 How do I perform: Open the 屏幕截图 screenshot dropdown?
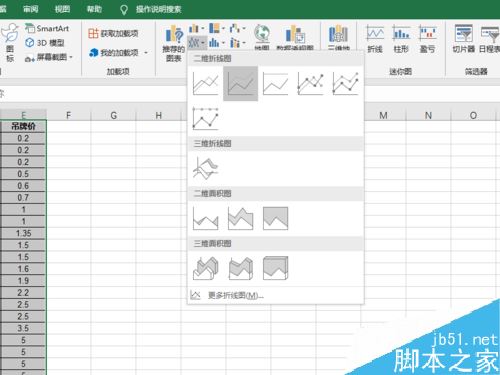pos(49,57)
